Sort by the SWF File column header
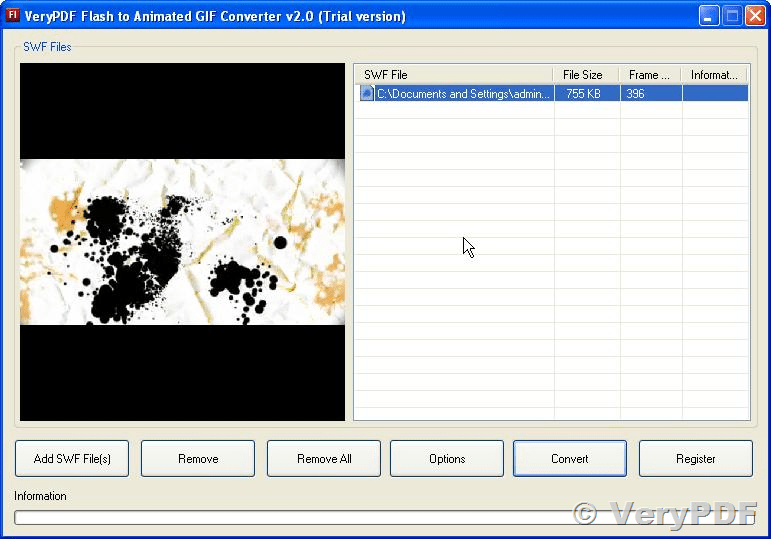The image size is (771, 539). tap(453, 75)
